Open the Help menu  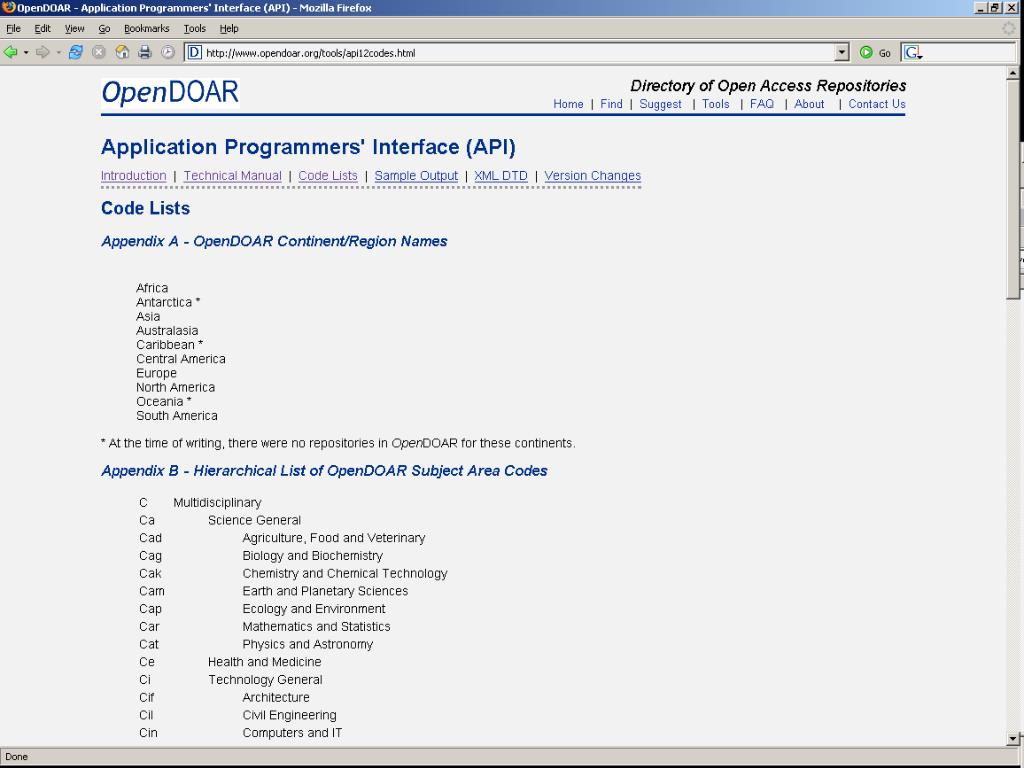229,29
